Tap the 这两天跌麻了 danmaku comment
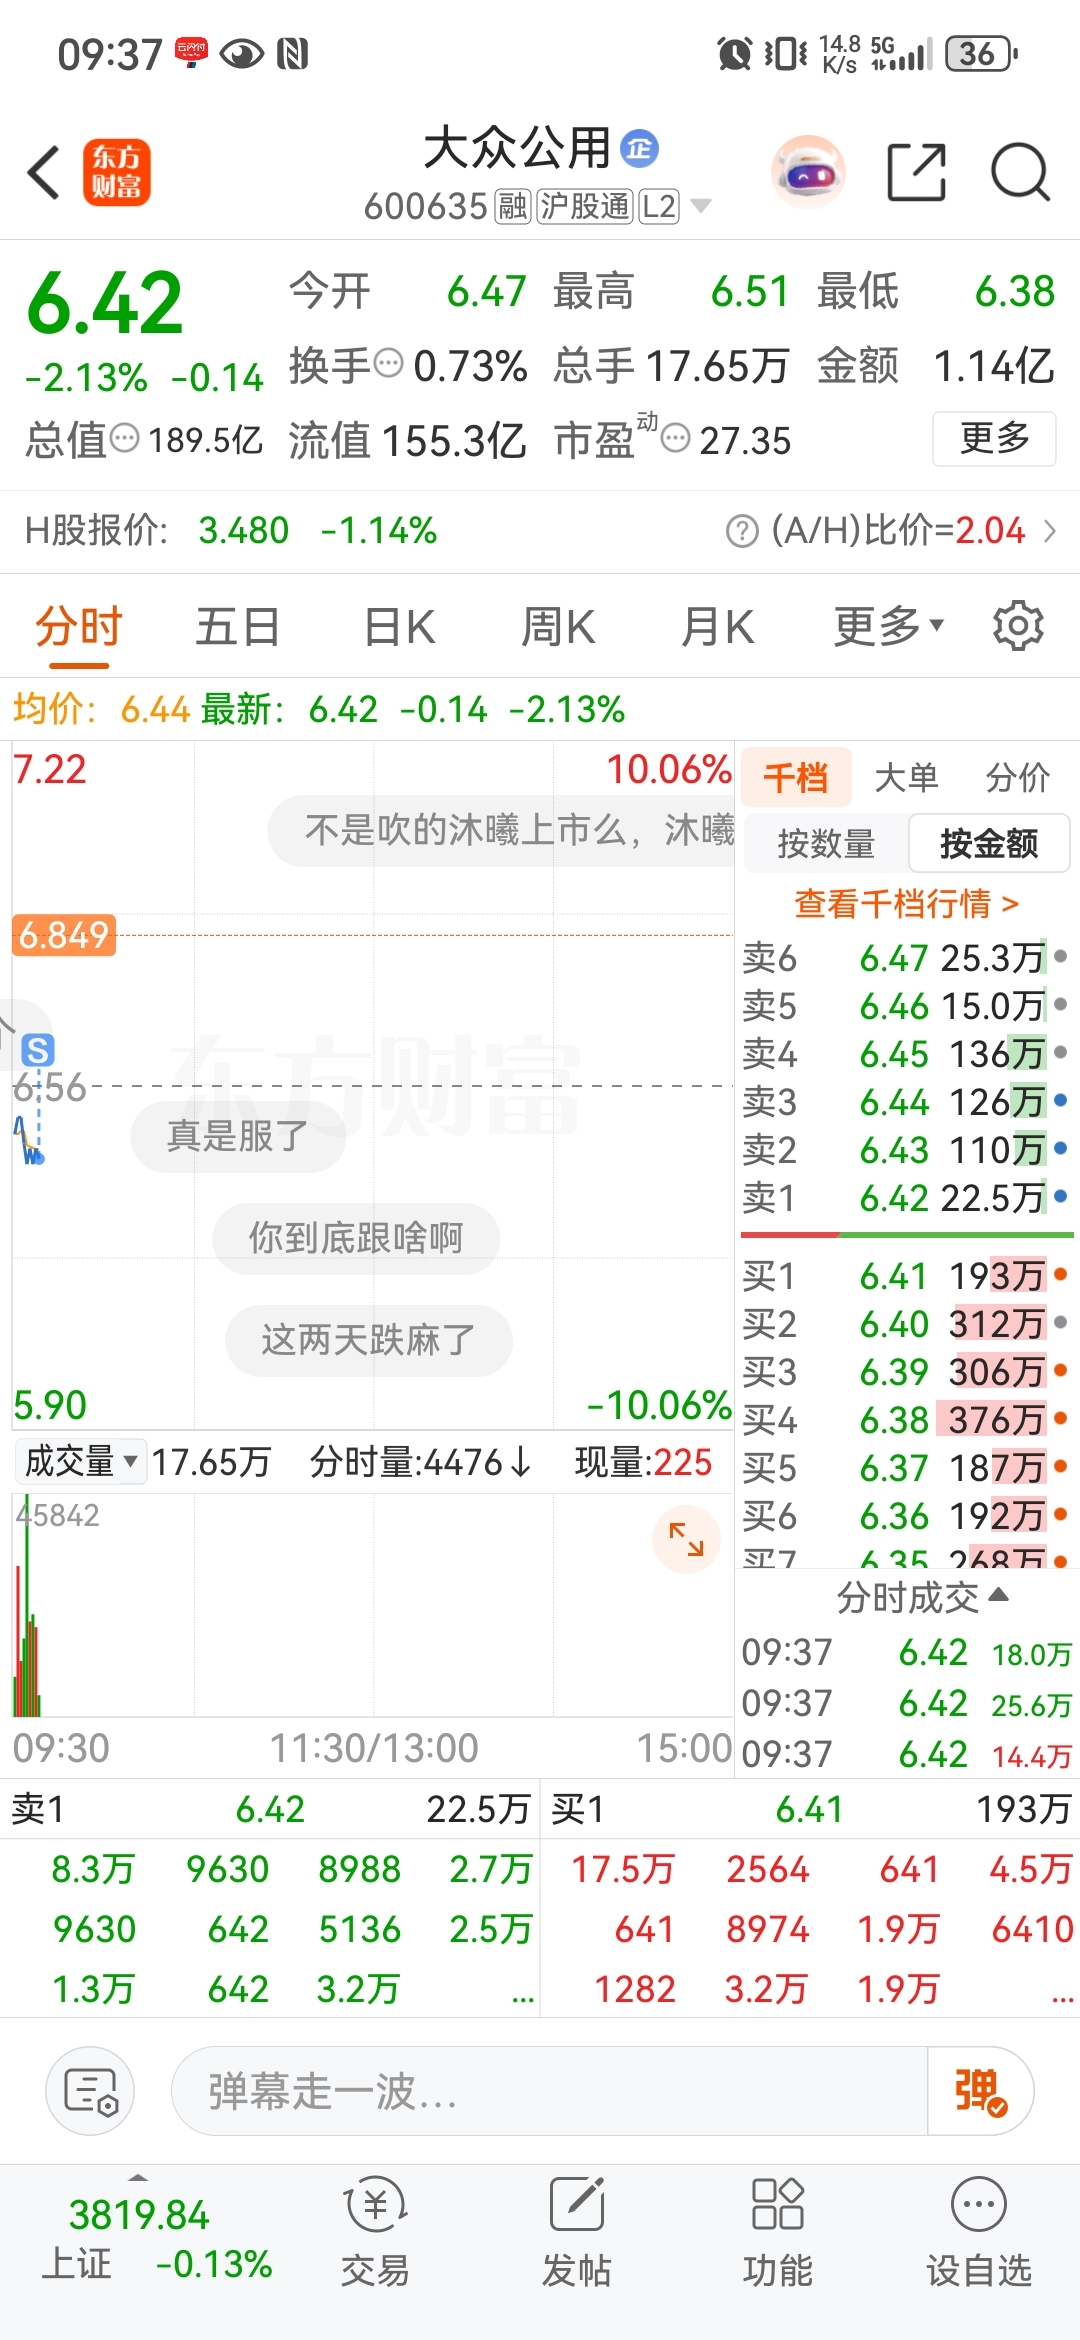 point(369,1340)
